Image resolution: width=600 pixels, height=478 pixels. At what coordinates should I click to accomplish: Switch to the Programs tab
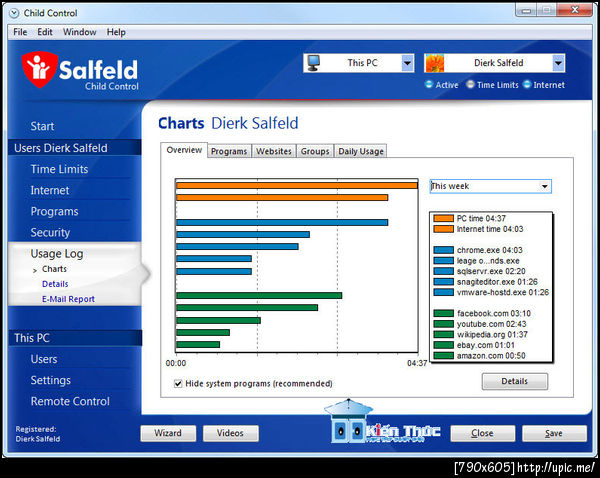(229, 151)
